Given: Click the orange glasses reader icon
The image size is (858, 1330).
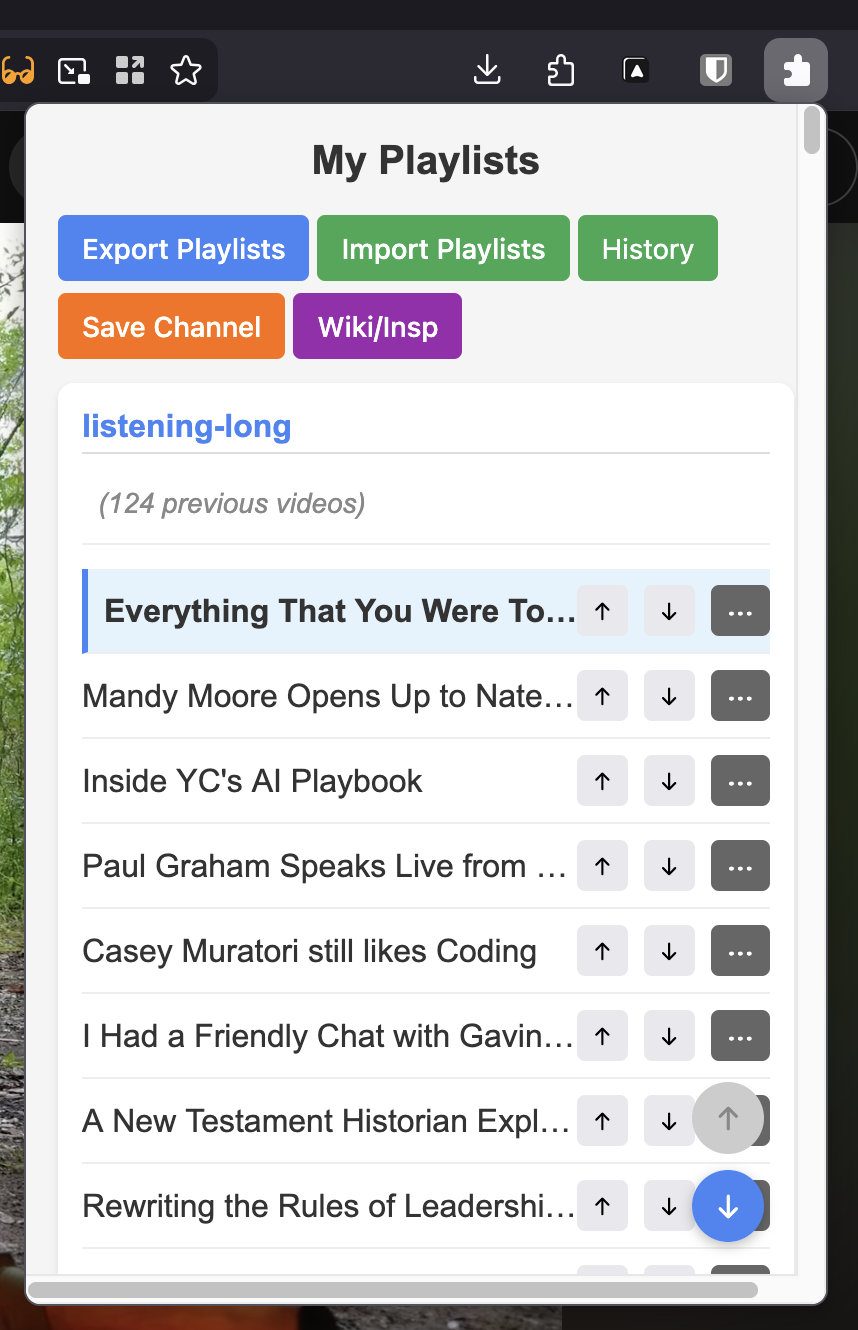Looking at the screenshot, I should 17,71.
